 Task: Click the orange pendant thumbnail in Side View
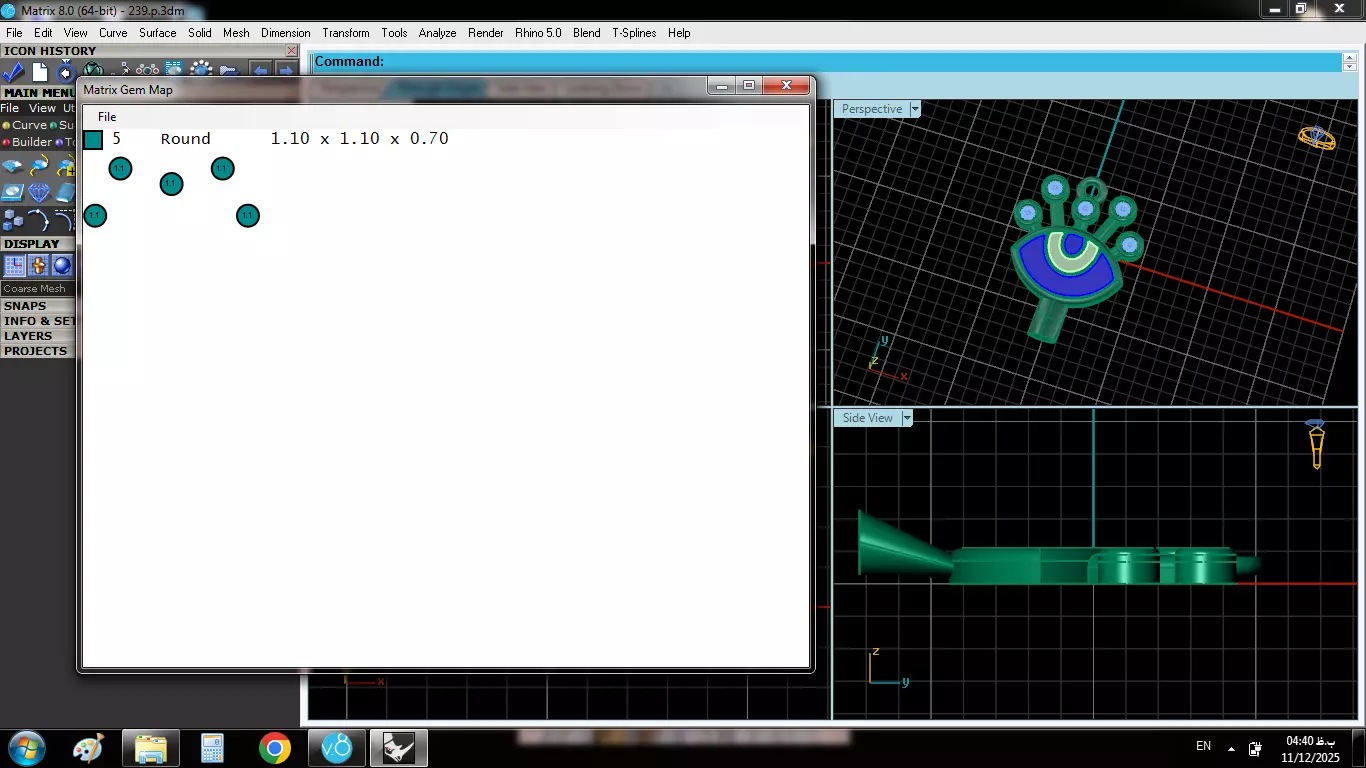1317,444
